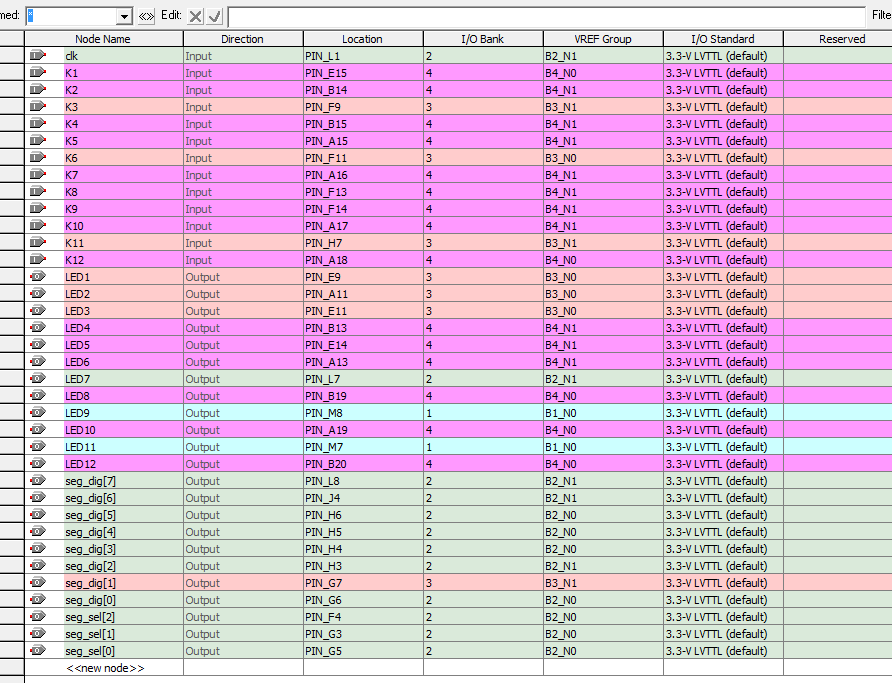Screen dimensions: 892x683
Task: Select the PIN_H6 location cell
Action: 363,515
